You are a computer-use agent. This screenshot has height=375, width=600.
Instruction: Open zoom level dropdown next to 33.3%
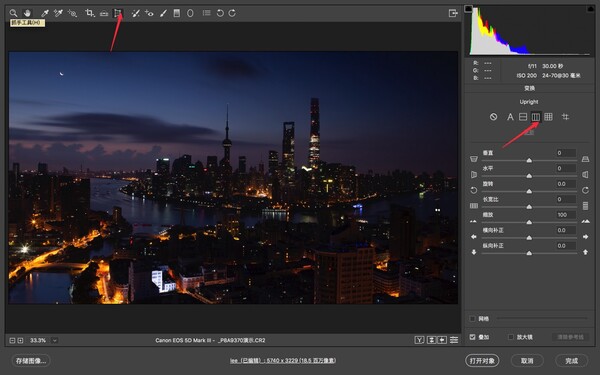55,340
